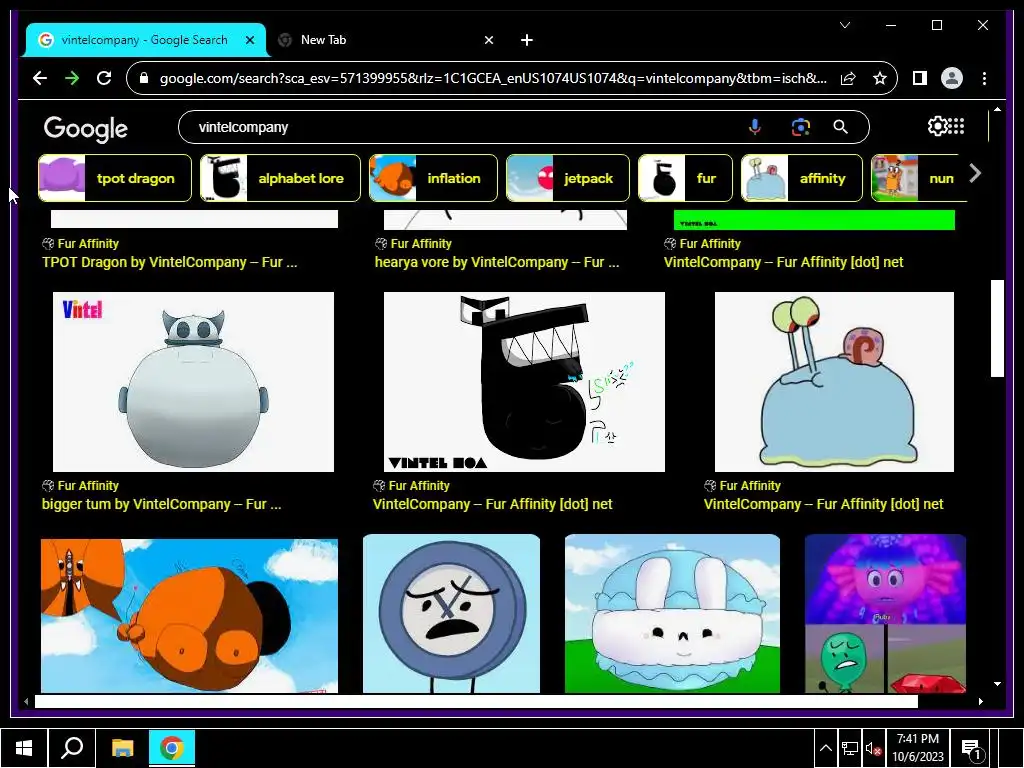The image size is (1024, 768).
Task: Open the pink character collage thumbnail
Action: (885, 613)
